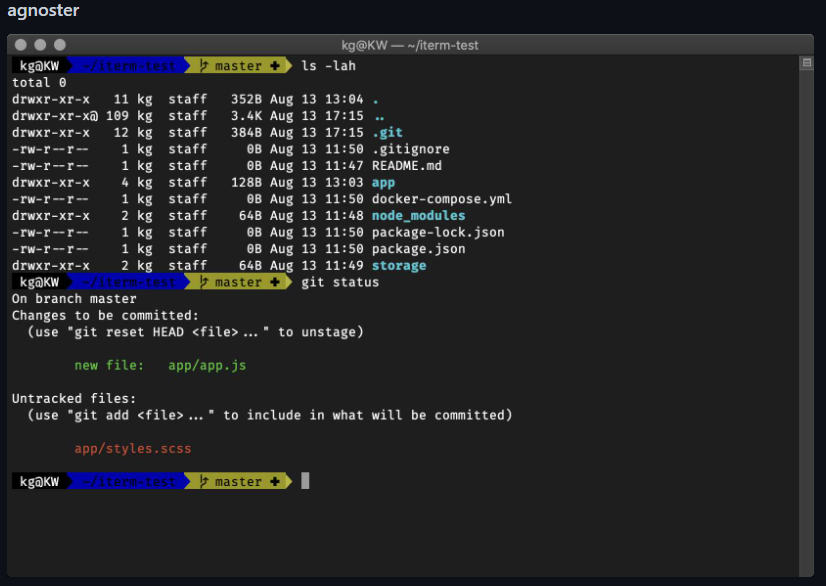The width and height of the screenshot is (826, 586).
Task: Click the '352B' size in the '.' row
Action: tap(246, 100)
